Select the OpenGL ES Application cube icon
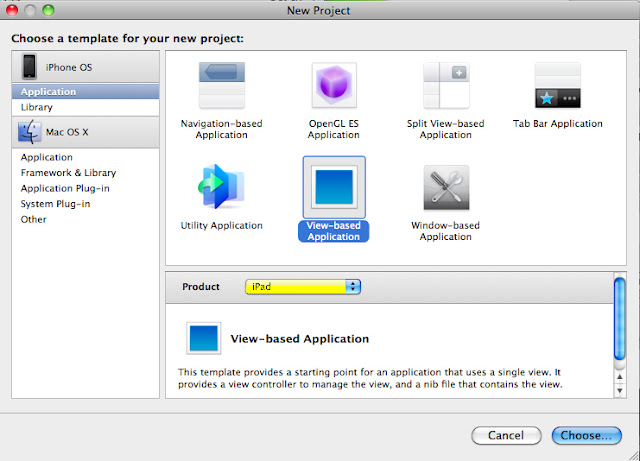The width and height of the screenshot is (640, 461). point(334,85)
